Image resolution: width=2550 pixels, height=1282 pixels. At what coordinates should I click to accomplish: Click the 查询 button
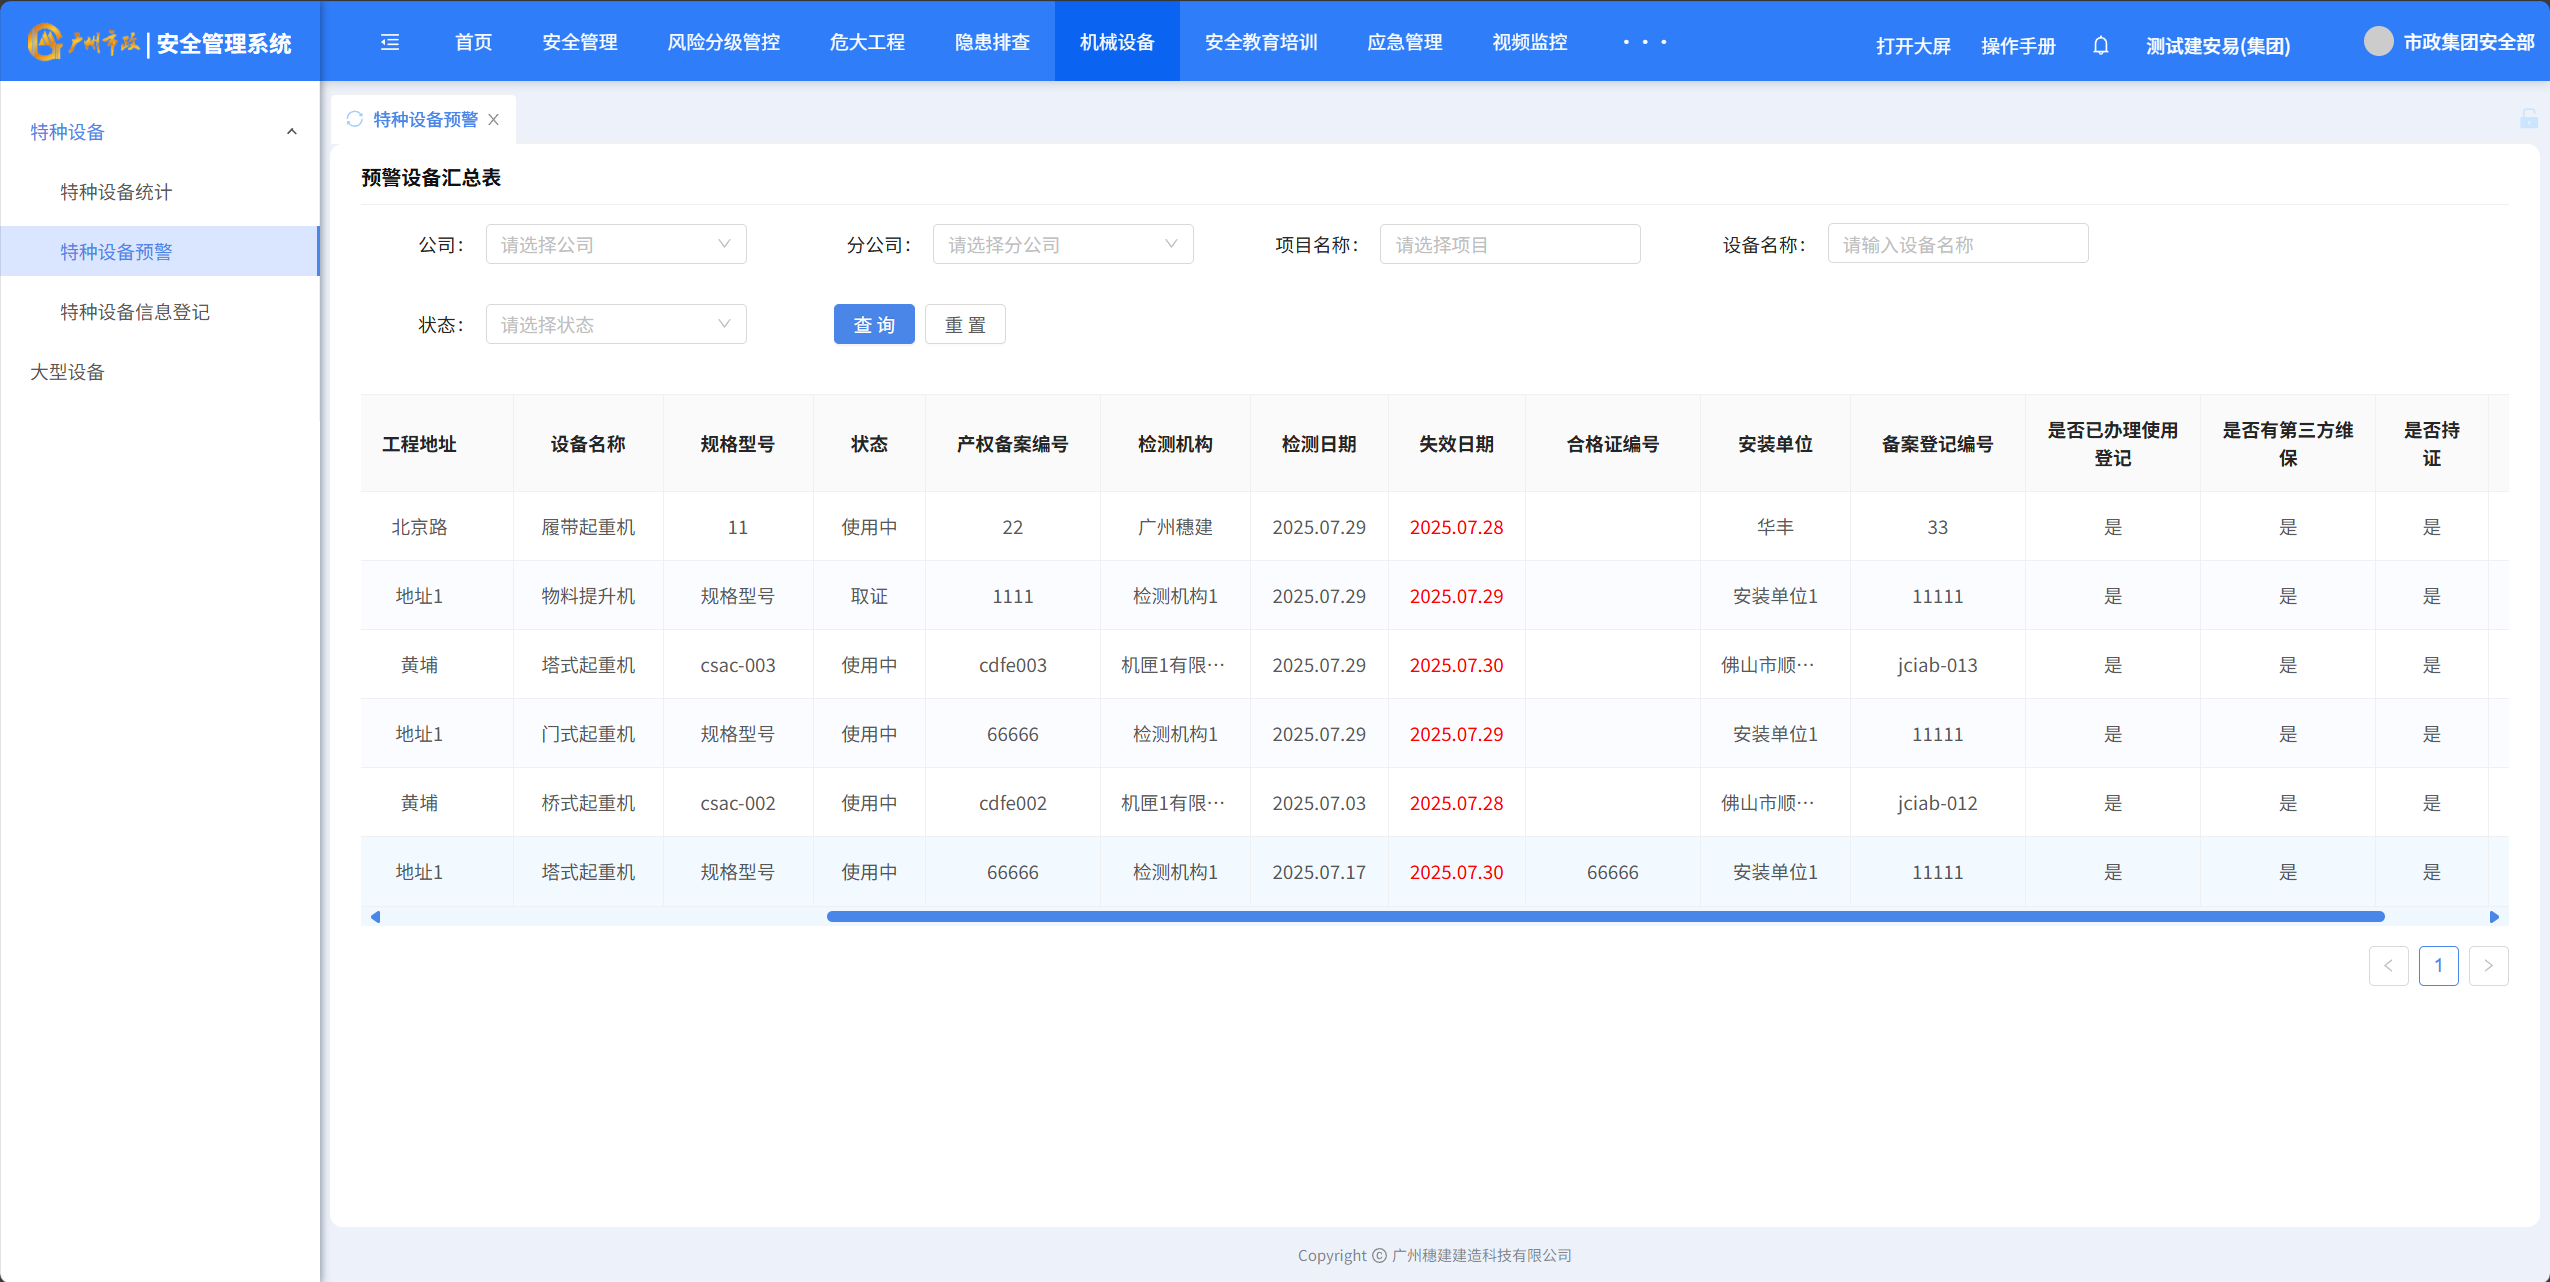click(873, 324)
